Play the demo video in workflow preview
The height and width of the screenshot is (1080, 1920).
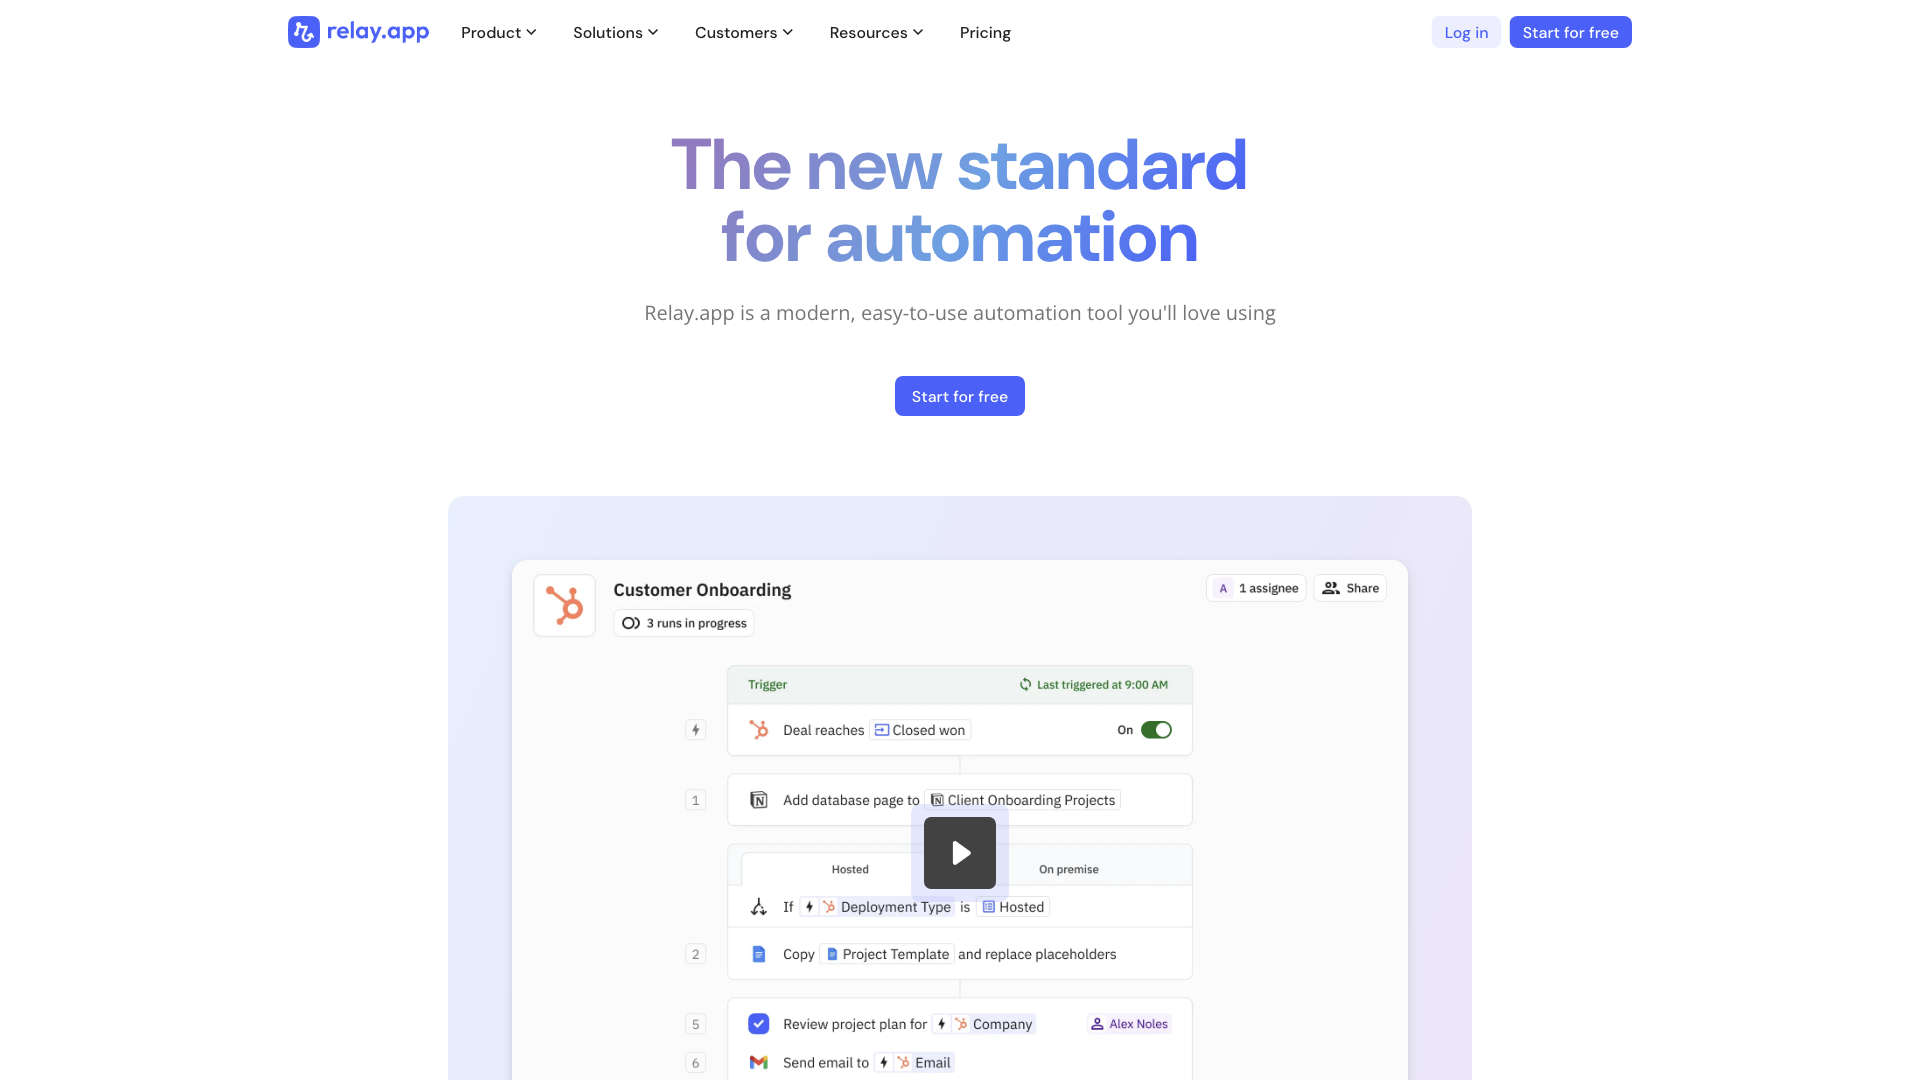tap(960, 852)
